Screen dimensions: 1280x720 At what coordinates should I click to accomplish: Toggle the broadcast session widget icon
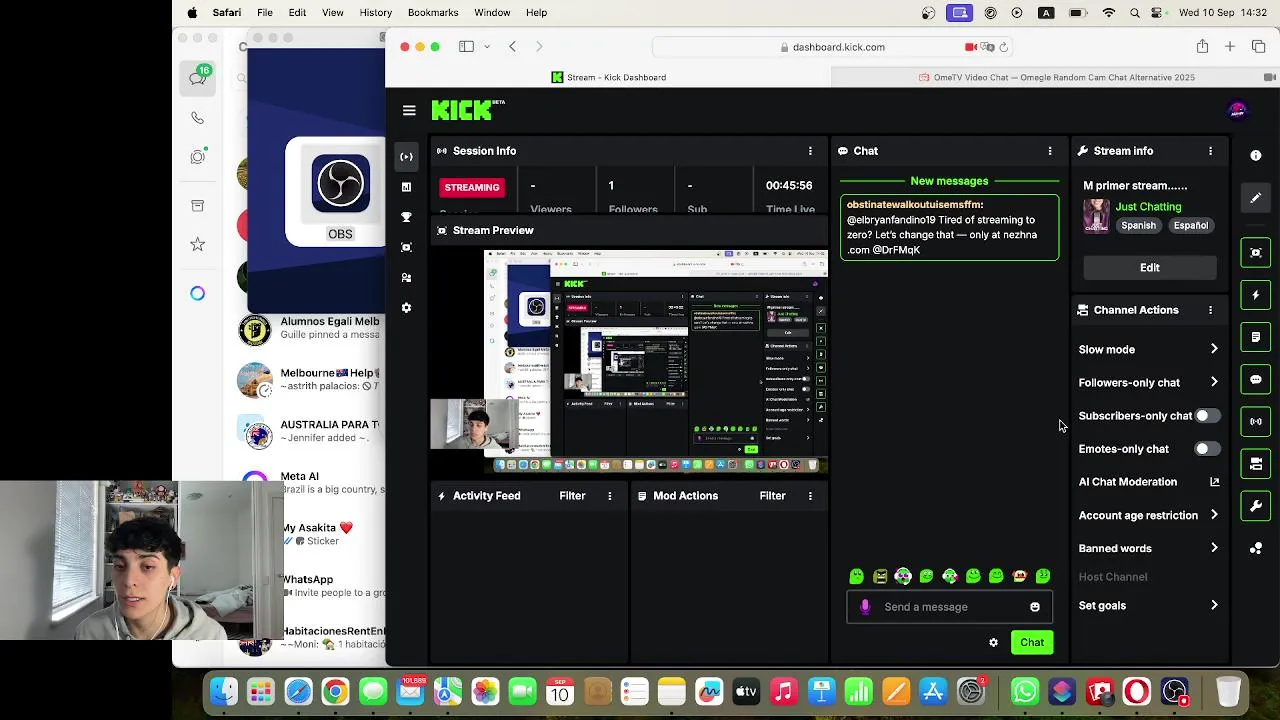pyautogui.click(x=1256, y=422)
